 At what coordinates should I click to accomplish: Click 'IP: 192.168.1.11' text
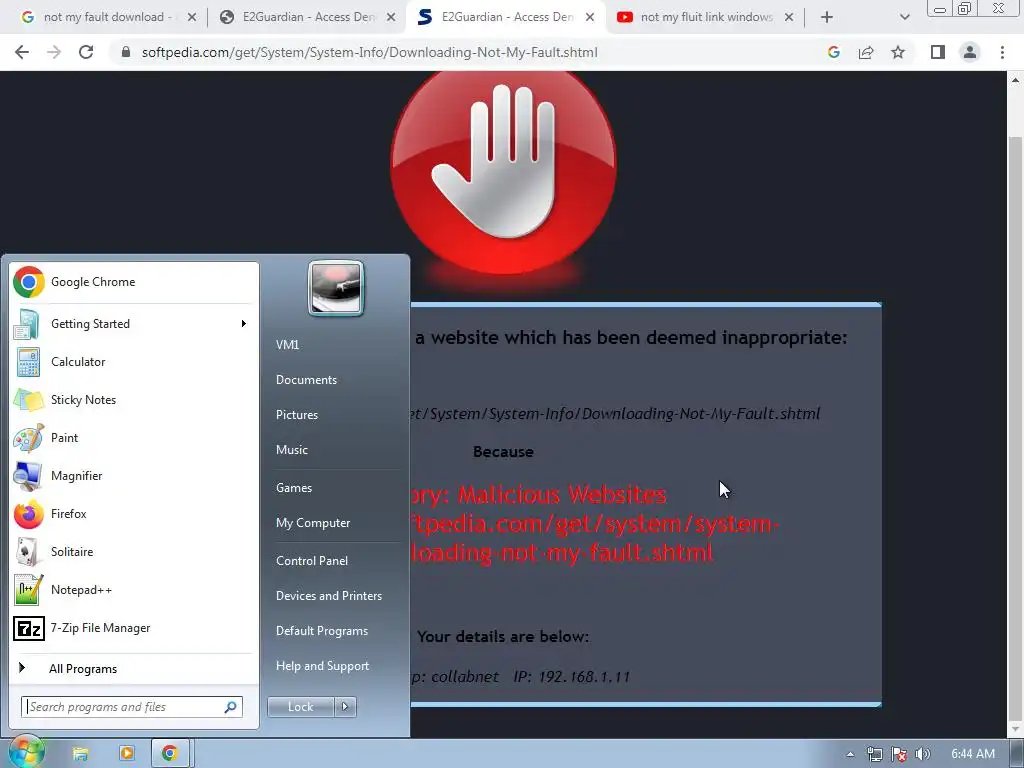571,677
